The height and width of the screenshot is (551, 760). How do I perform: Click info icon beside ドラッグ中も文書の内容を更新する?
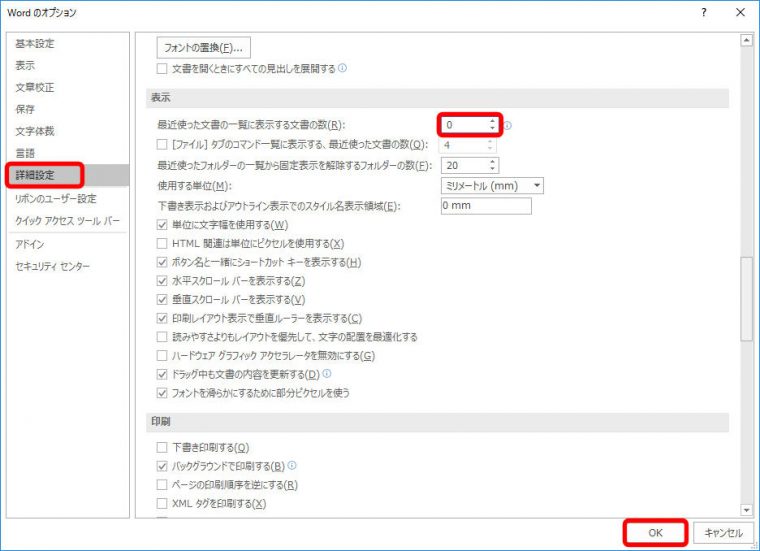click(x=327, y=374)
